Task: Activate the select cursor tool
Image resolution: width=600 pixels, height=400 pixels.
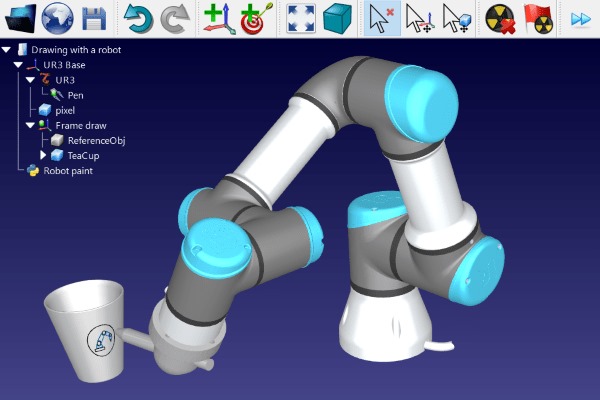Action: [x=379, y=18]
